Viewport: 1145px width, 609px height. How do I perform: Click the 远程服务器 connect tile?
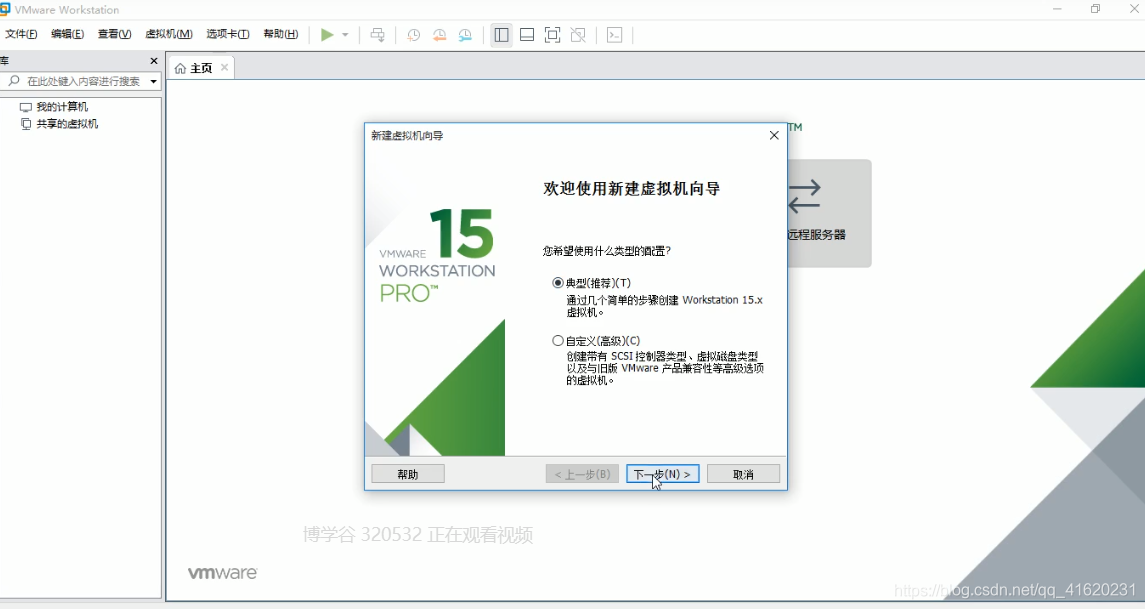(829, 213)
